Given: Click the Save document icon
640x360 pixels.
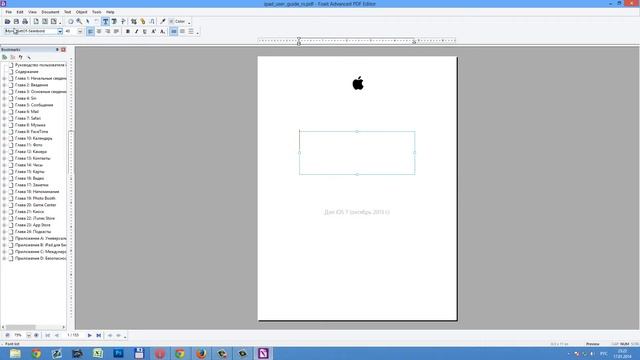Looking at the screenshot, I should pyautogui.click(x=16, y=21).
